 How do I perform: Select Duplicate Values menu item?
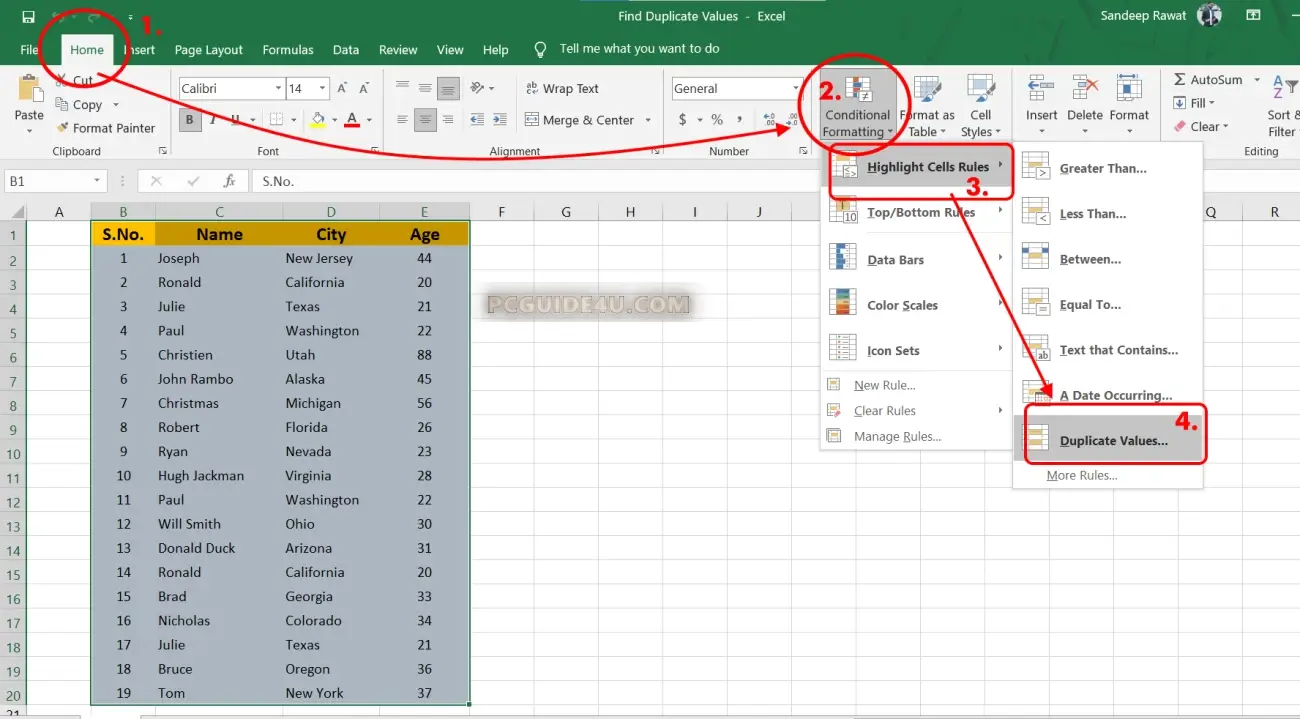(x=1113, y=441)
